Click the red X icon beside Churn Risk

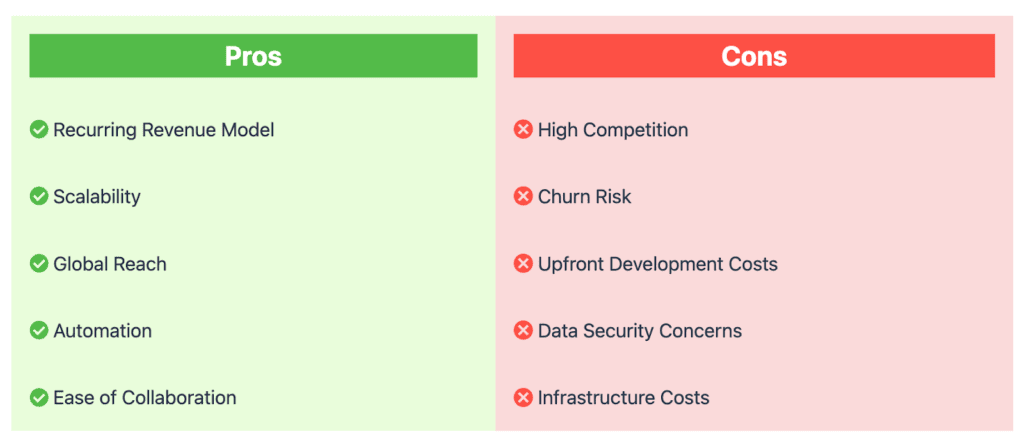523,196
